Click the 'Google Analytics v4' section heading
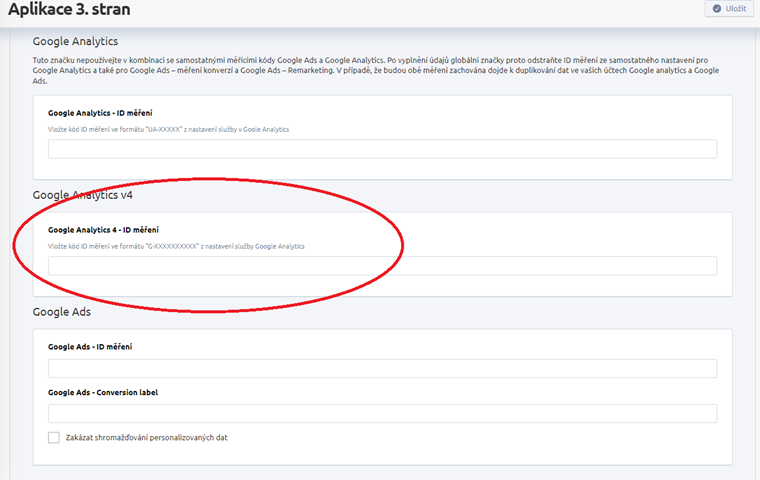This screenshot has height=480, width=760. click(x=82, y=195)
